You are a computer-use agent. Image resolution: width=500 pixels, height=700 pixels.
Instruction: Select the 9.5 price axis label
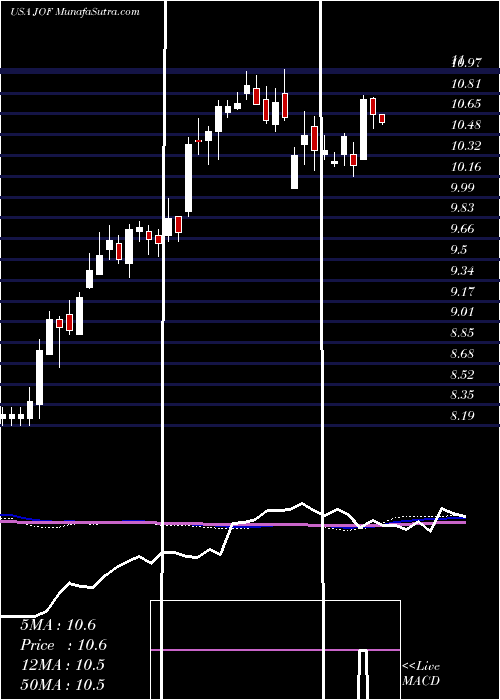[459, 250]
